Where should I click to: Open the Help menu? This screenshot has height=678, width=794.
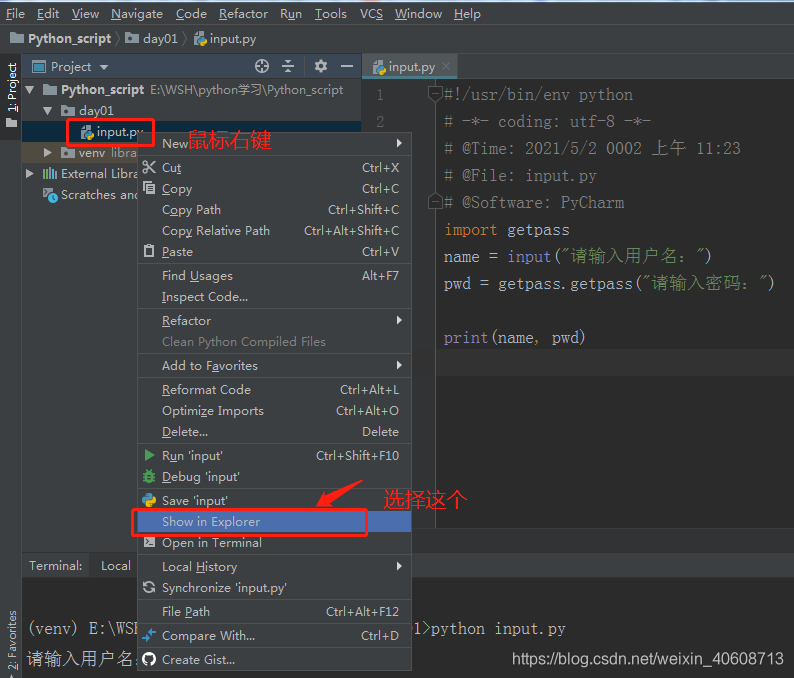(467, 14)
